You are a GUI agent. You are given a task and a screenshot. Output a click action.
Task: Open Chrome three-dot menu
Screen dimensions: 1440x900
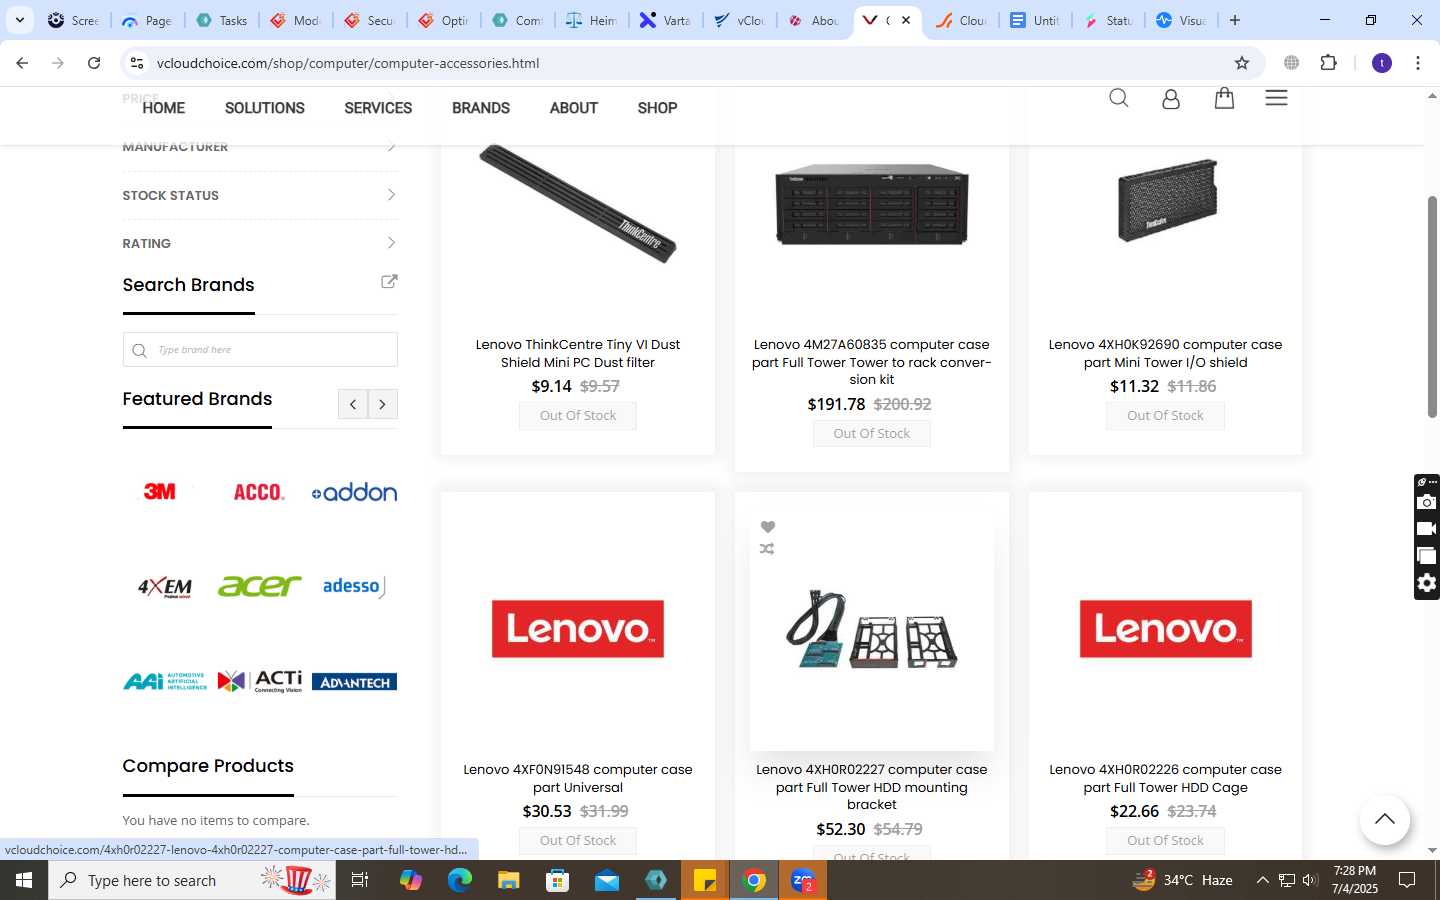coord(1418,63)
